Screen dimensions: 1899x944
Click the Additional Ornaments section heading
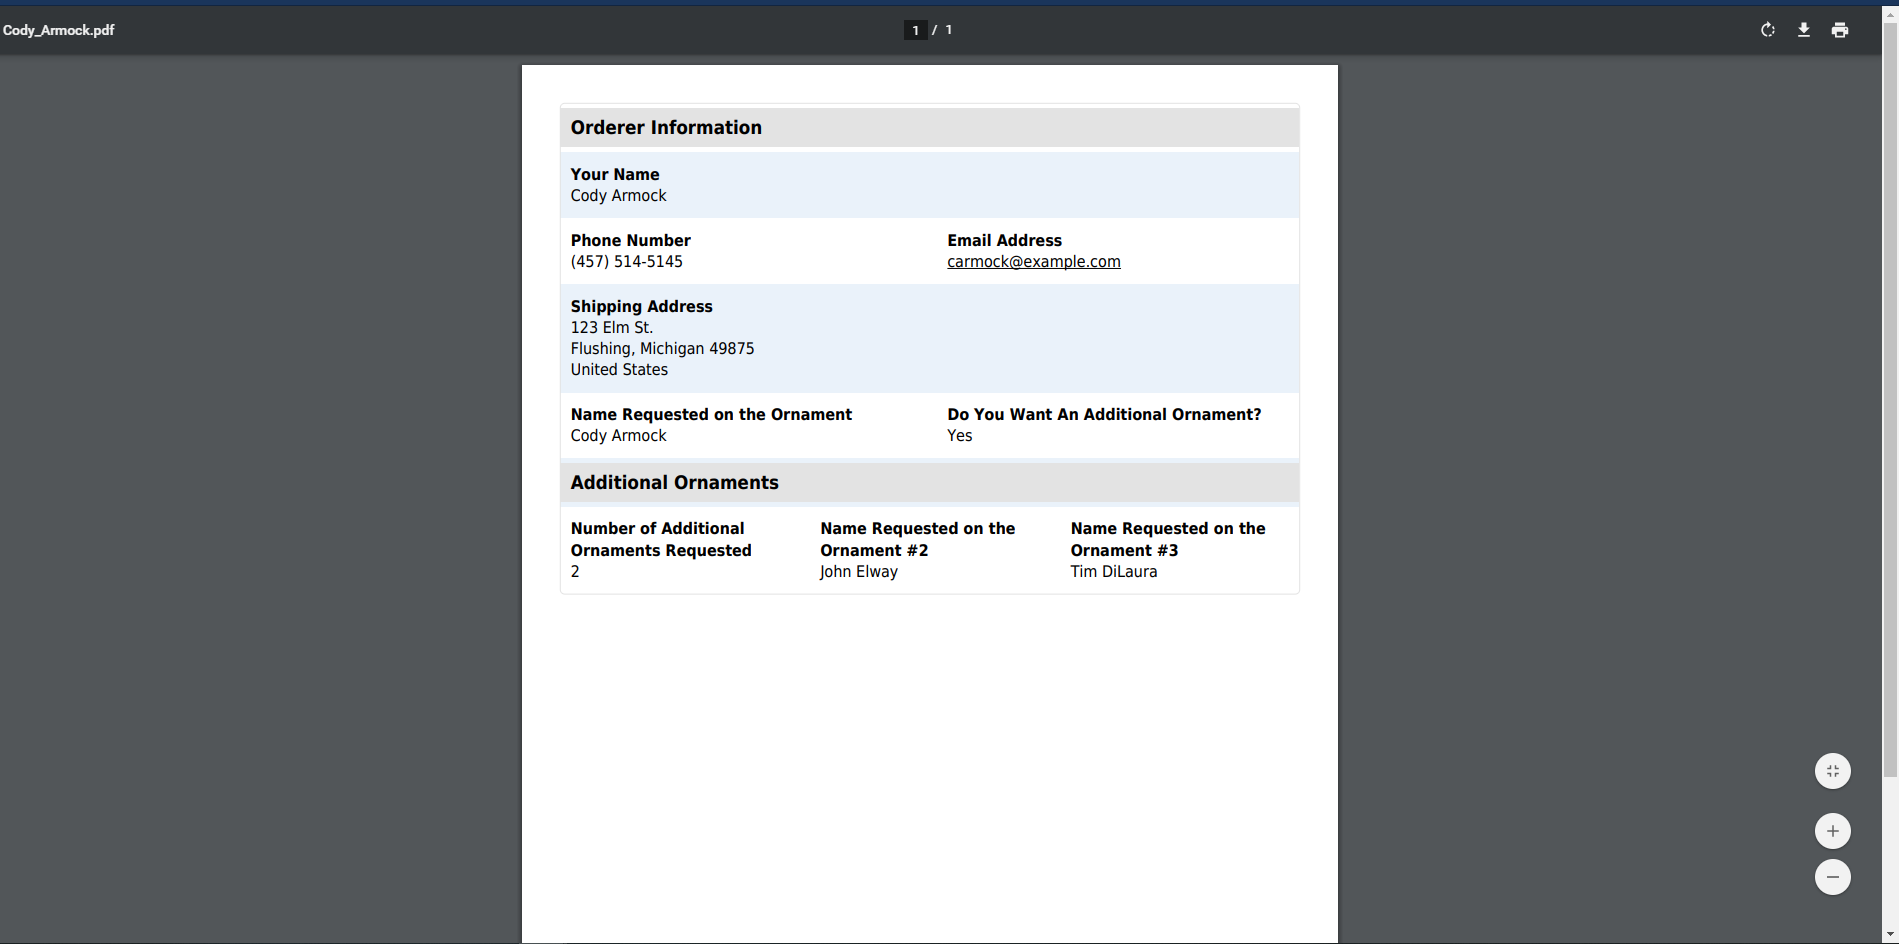tap(674, 483)
